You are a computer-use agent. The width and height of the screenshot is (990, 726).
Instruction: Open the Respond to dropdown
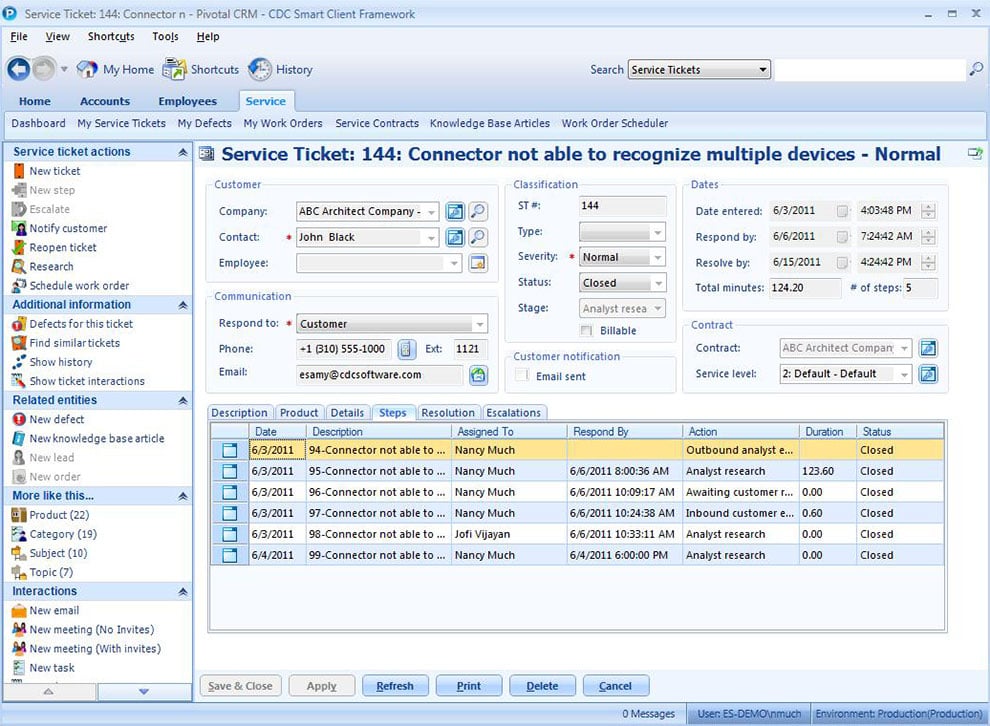480,324
